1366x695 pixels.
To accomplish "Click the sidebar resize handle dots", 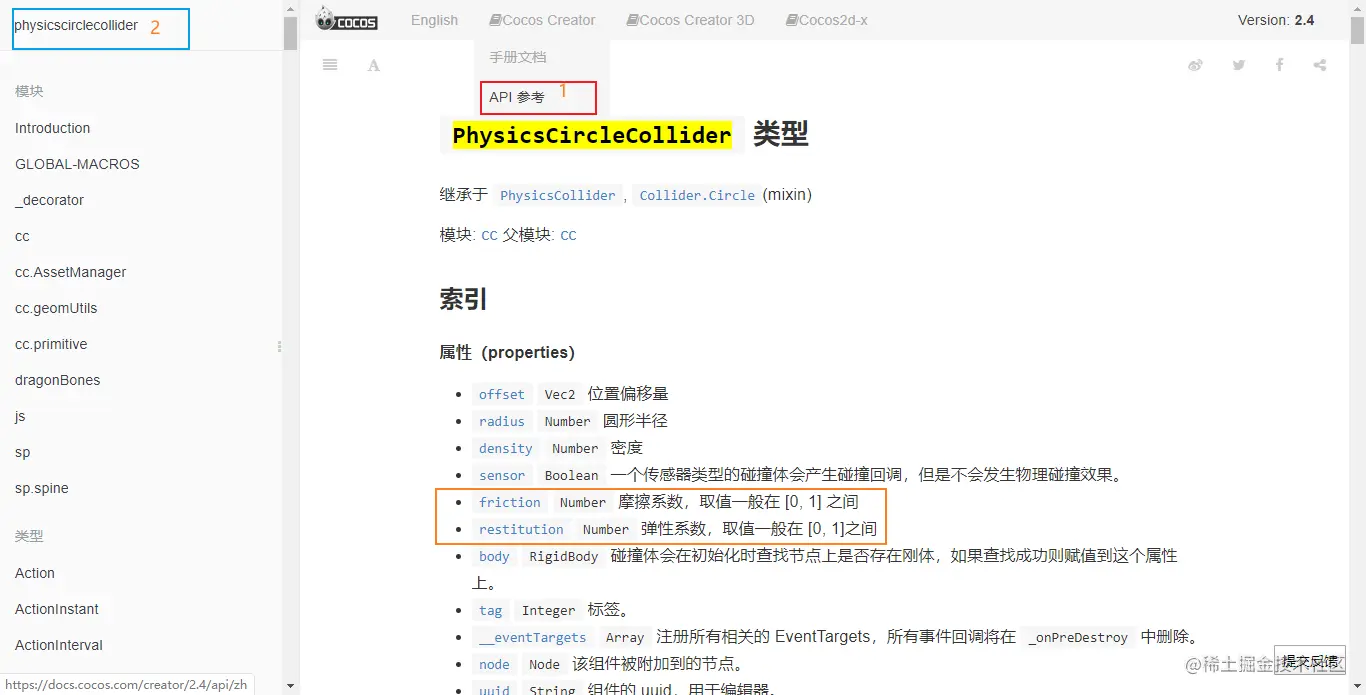I will (x=279, y=347).
